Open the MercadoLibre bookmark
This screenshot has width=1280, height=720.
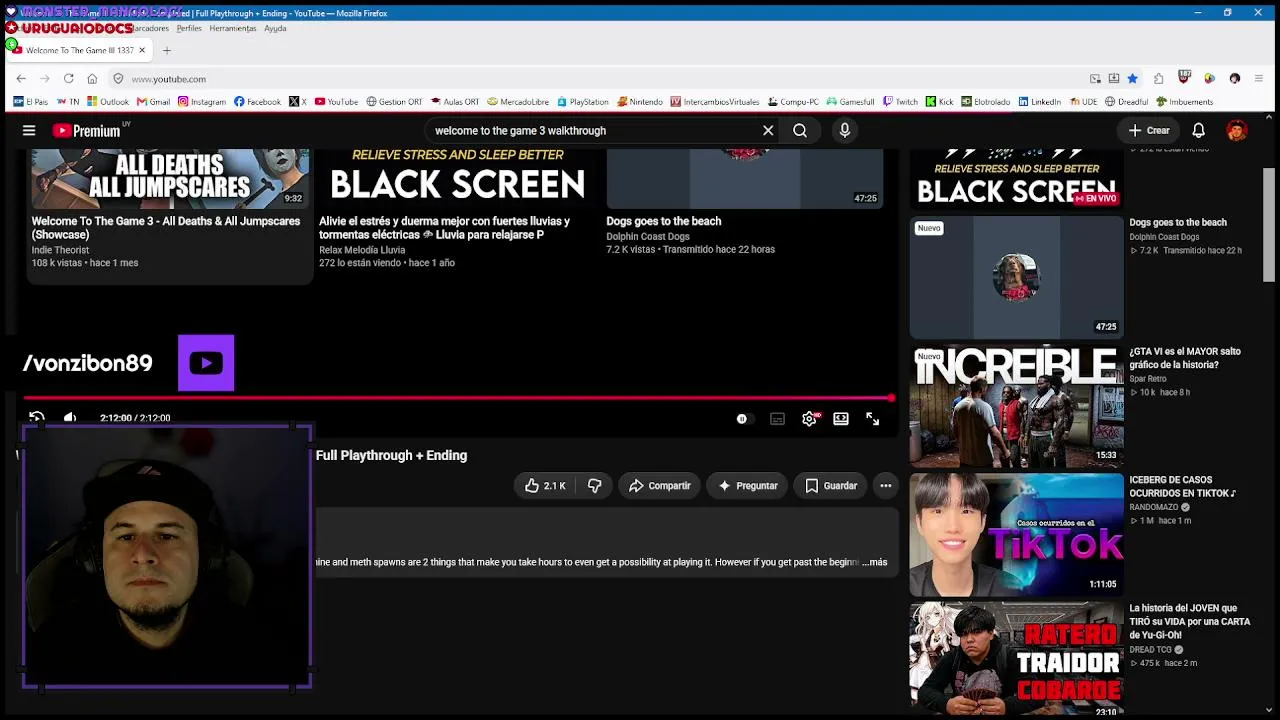click(518, 102)
